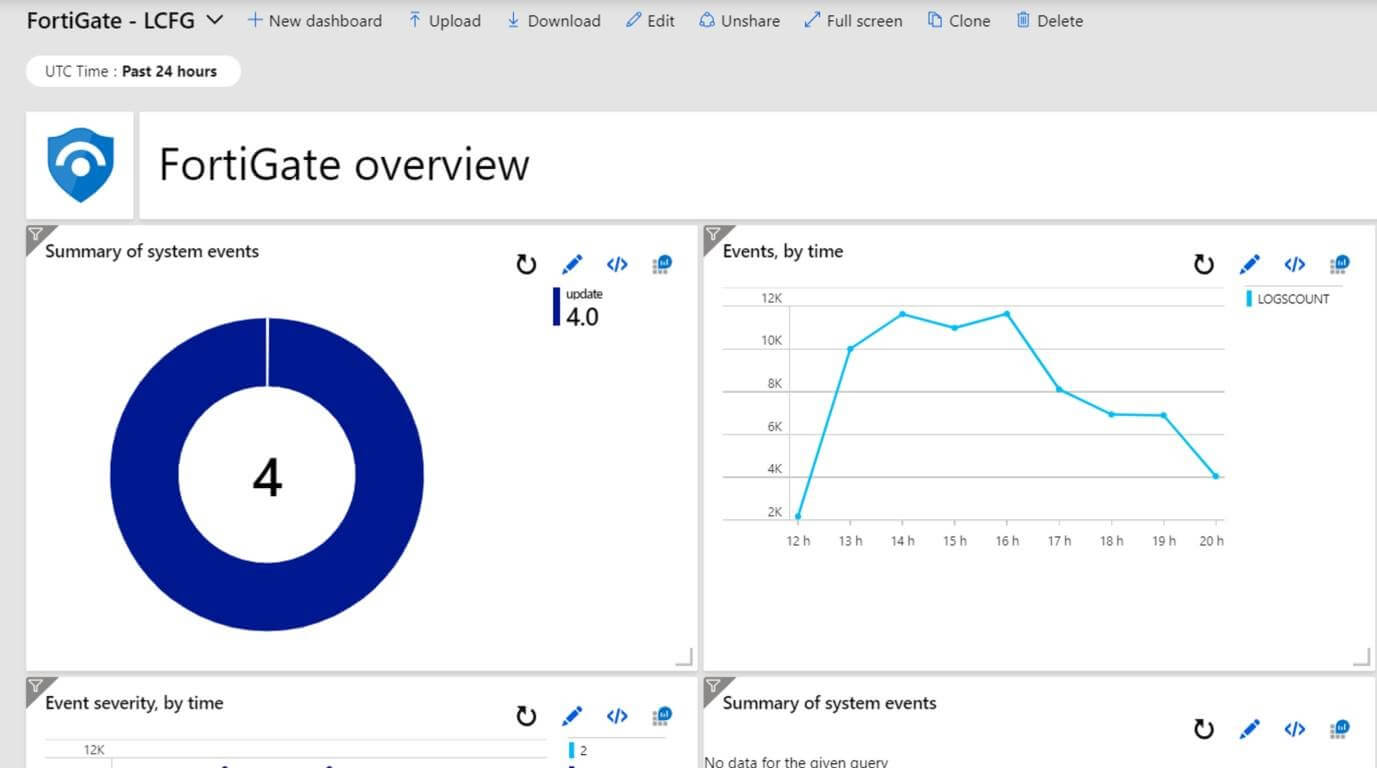Open analytics for first Summary of system events tile
The image size is (1377, 768).
tap(662, 265)
